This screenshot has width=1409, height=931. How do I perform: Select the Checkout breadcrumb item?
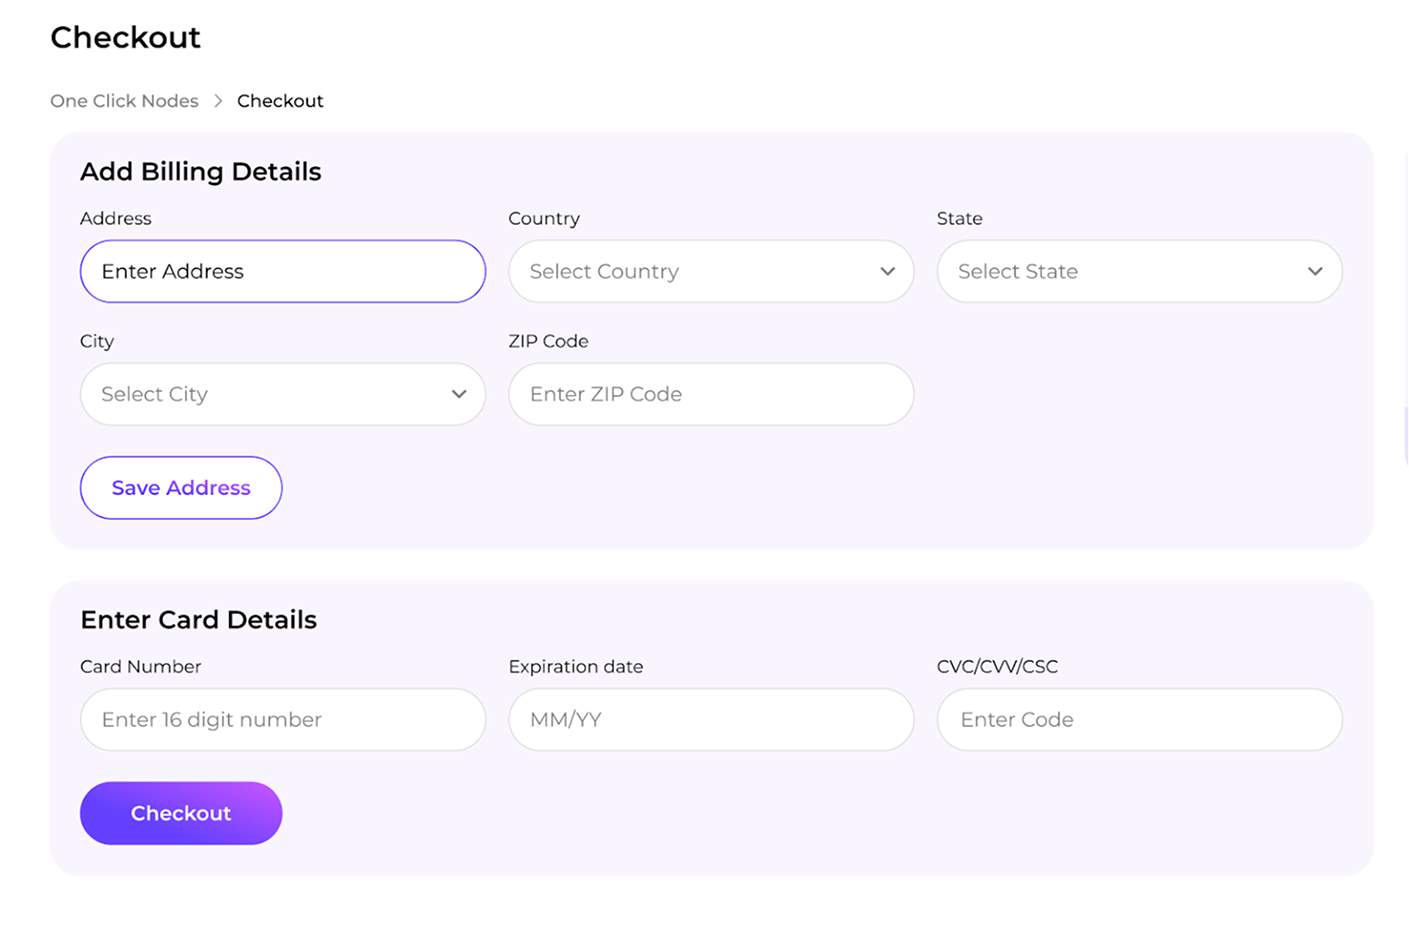pos(280,100)
